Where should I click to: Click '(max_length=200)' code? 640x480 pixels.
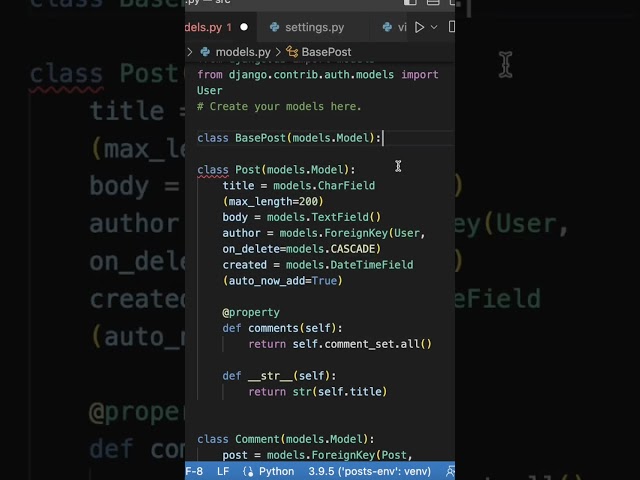pyautogui.click(x=273, y=202)
